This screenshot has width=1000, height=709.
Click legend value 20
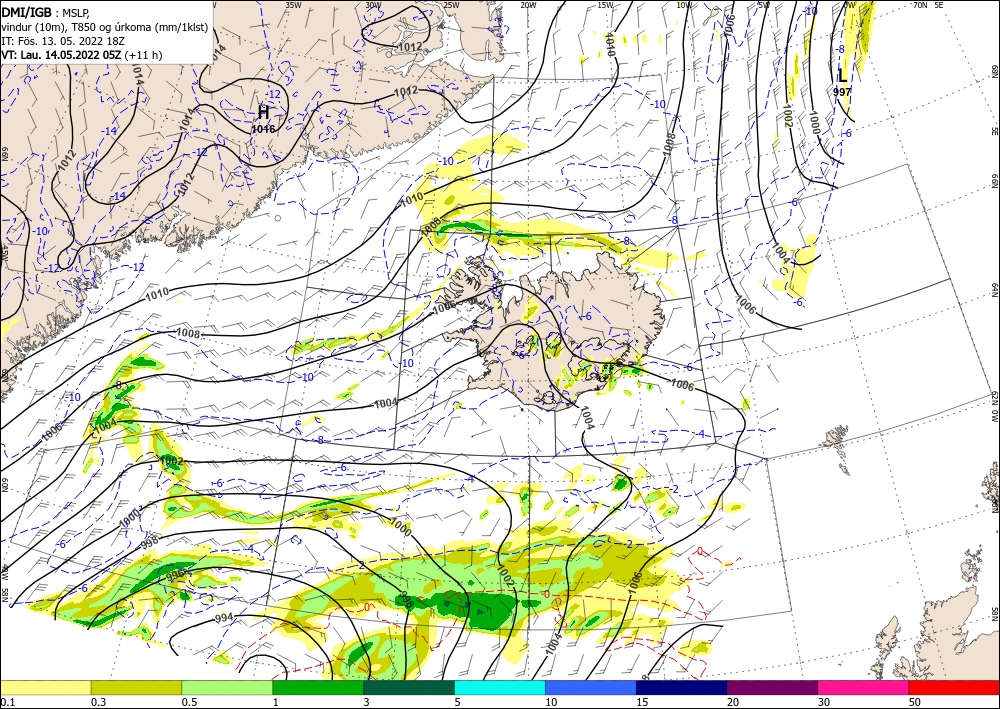pyautogui.click(x=733, y=702)
